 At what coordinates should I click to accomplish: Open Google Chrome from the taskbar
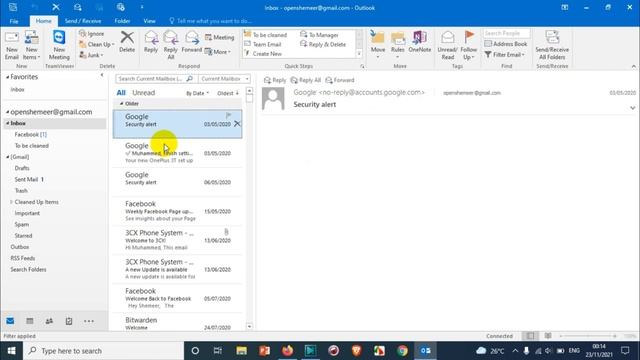click(x=402, y=351)
